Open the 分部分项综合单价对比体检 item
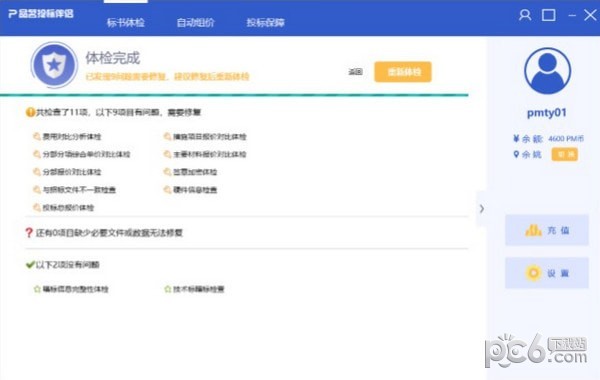The width and height of the screenshot is (600, 380). point(86,154)
